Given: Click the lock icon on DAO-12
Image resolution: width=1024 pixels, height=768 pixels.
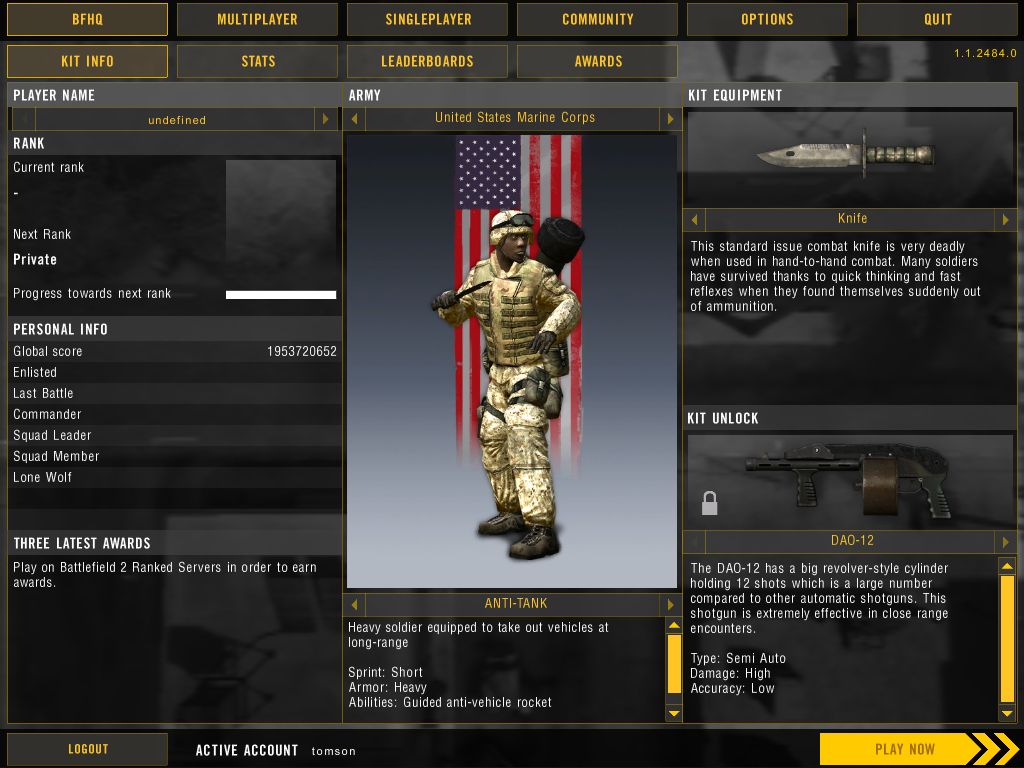Looking at the screenshot, I should 709,503.
